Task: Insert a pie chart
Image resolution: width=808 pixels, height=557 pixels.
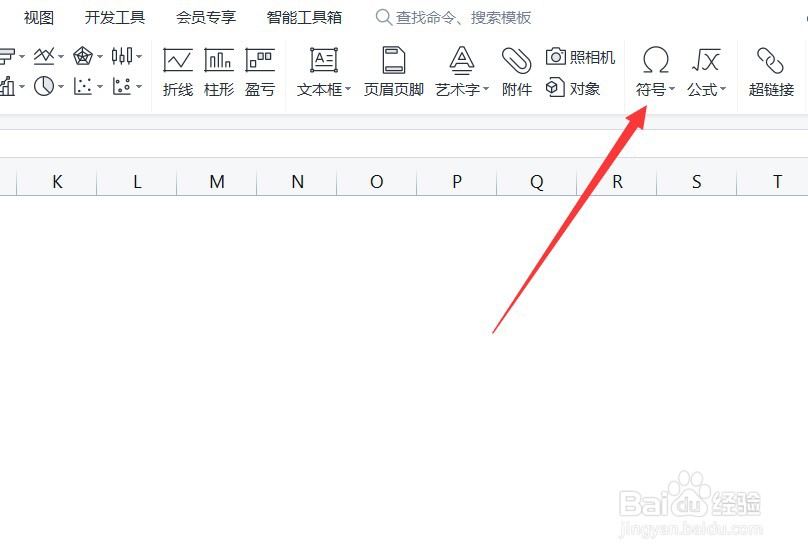Action: point(44,86)
